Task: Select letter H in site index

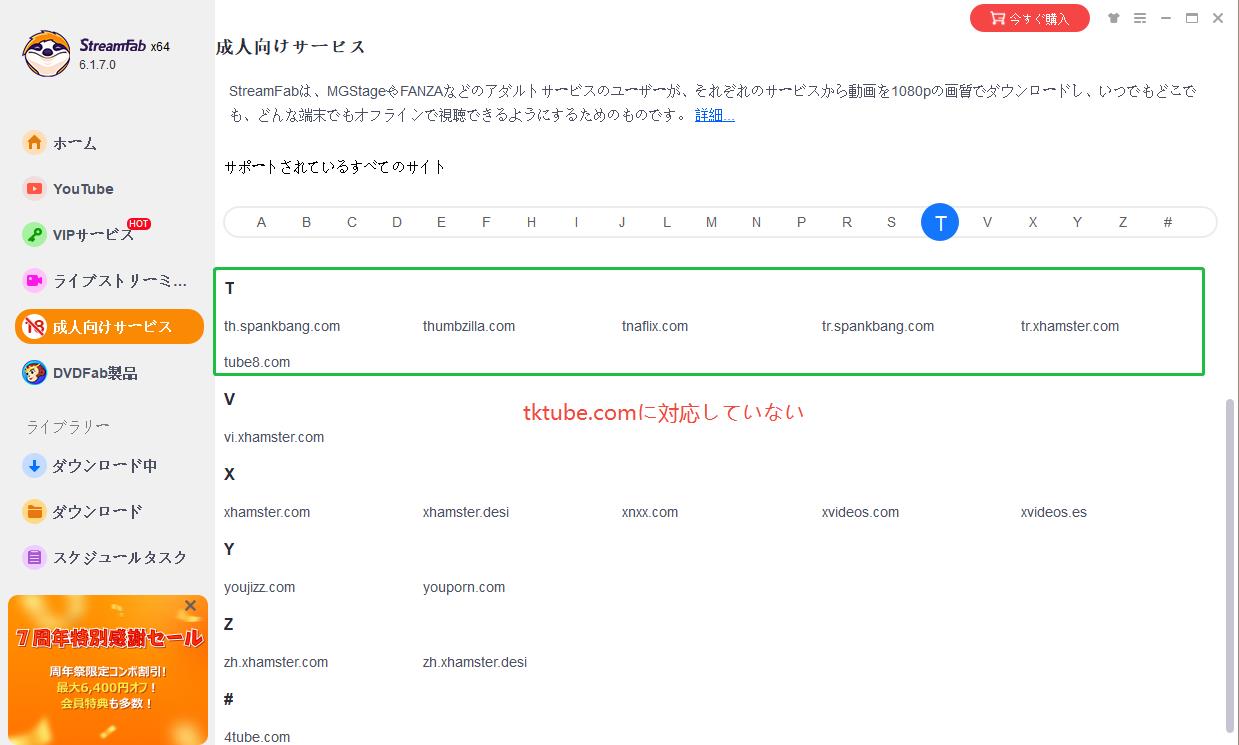Action: [x=532, y=222]
